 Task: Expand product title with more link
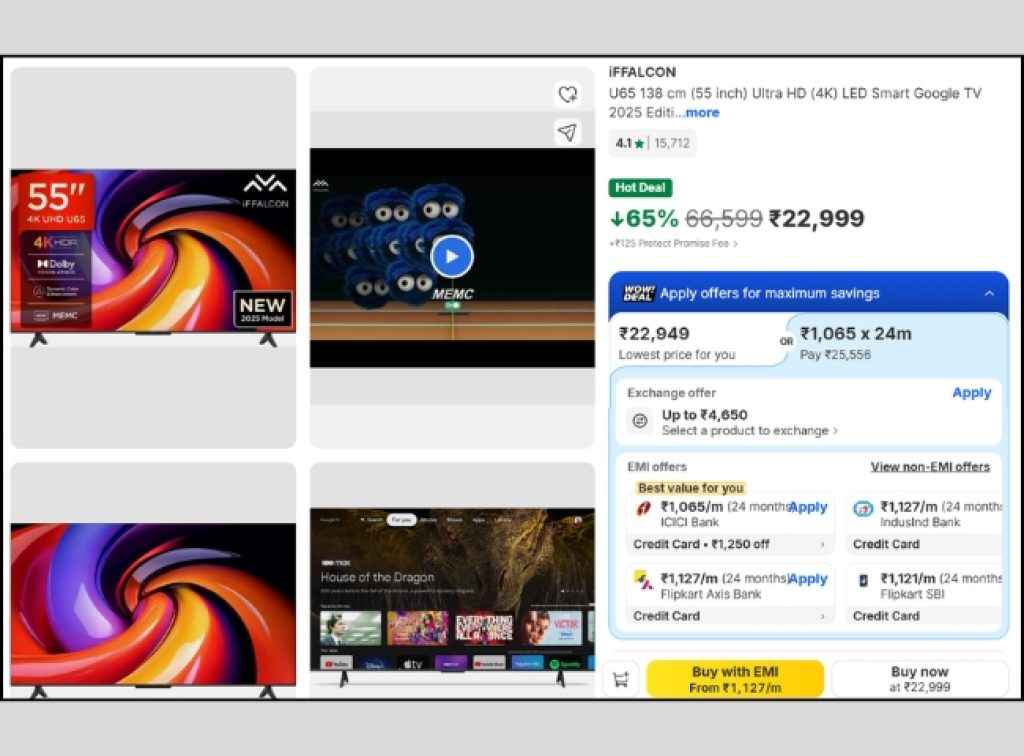pyautogui.click(x=702, y=112)
